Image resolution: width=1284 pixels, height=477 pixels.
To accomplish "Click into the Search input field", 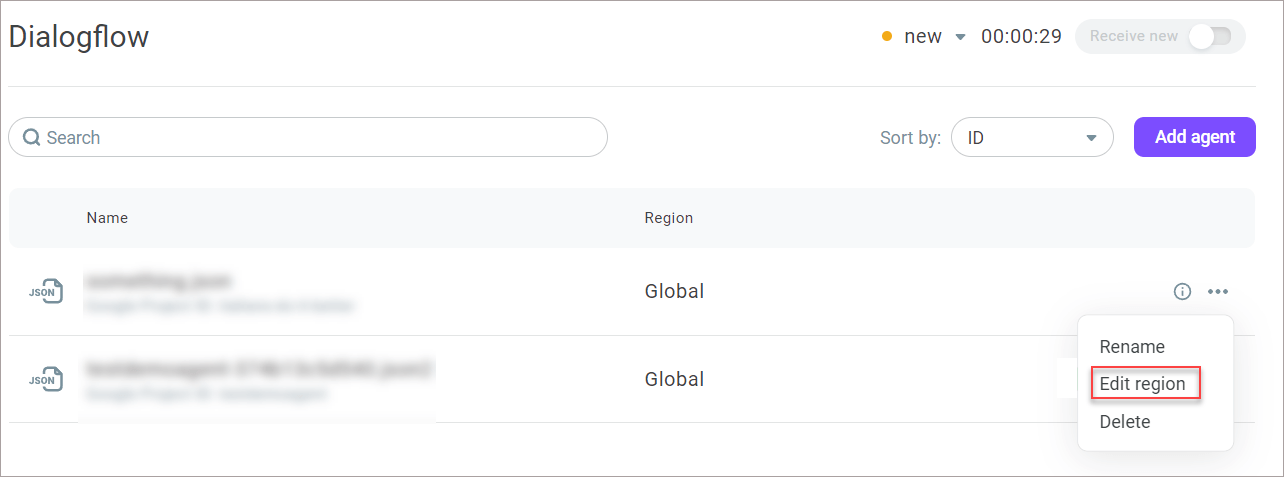I will click(308, 138).
